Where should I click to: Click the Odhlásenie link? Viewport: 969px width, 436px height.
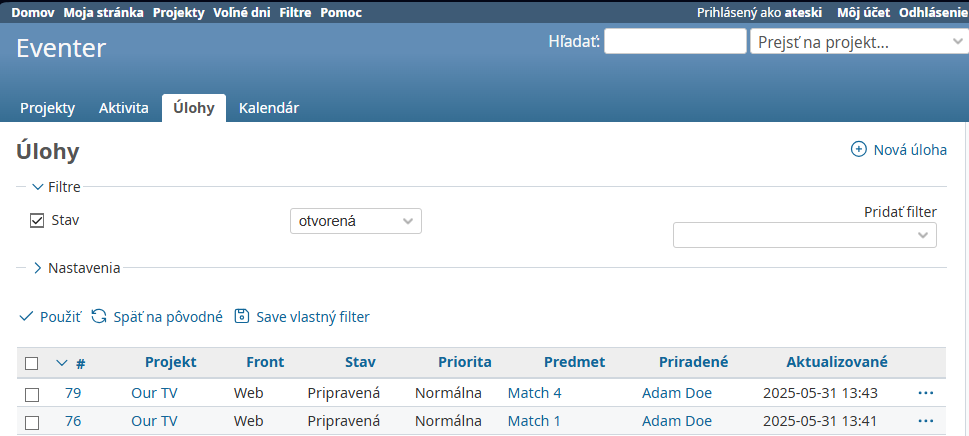coord(933,12)
